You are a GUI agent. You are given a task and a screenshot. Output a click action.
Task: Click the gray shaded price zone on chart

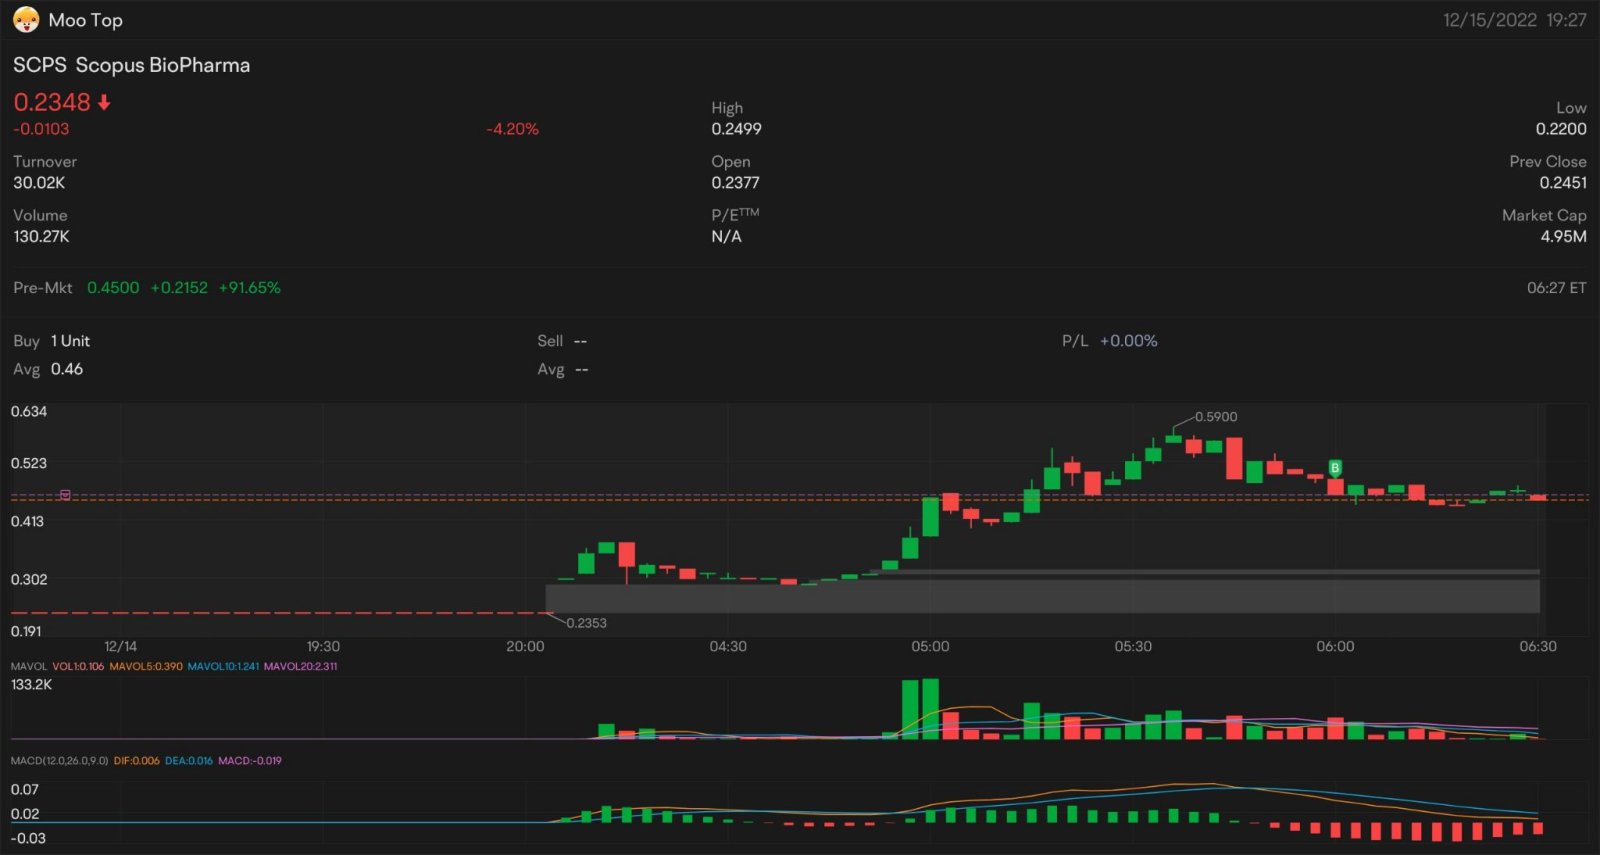coord(1042,596)
